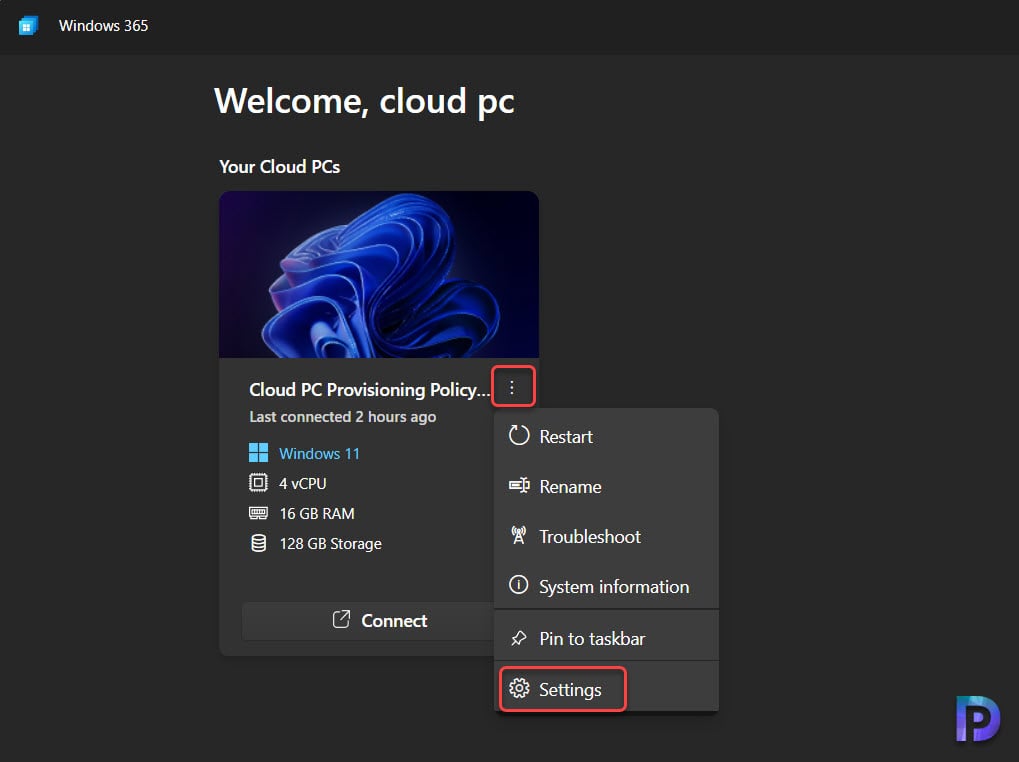The width and height of the screenshot is (1019, 762).
Task: Select Restart from the context menu
Action: (606, 437)
